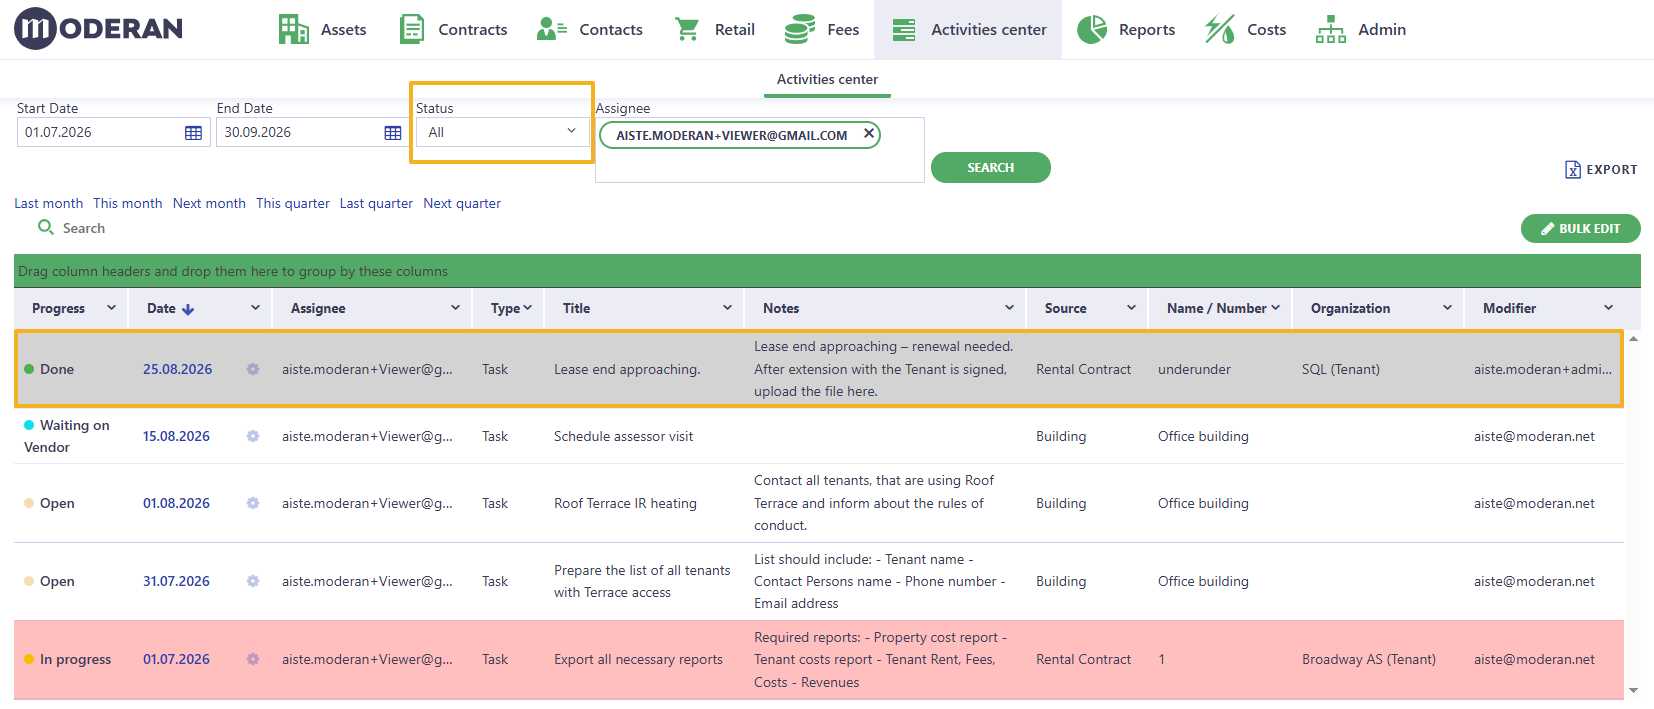Click the Last quarter link
This screenshot has width=1654, height=709.
coord(376,203)
